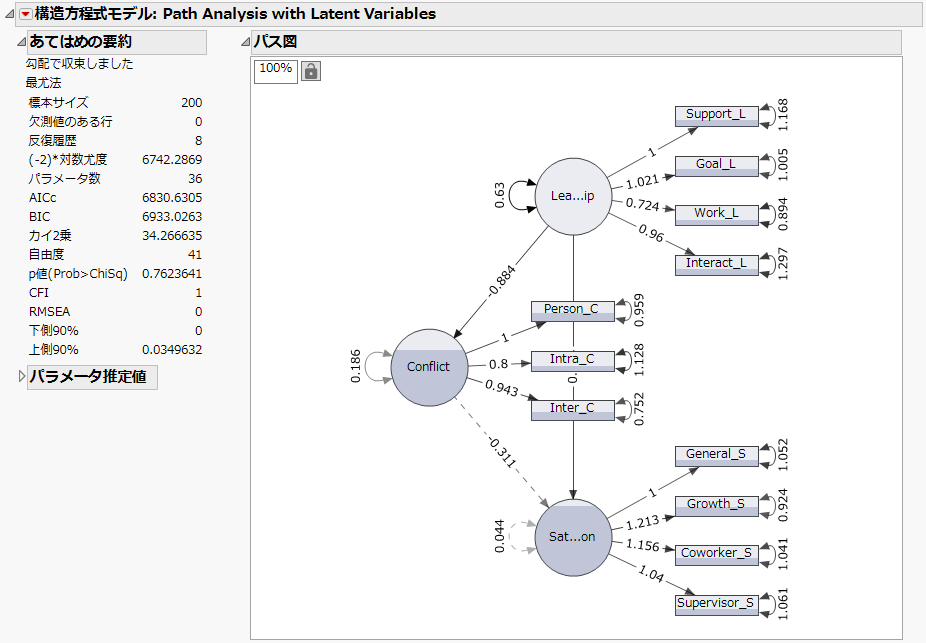The image size is (926, 643).
Task: Select the Inter_C indicator box
Action: [x=573, y=410]
